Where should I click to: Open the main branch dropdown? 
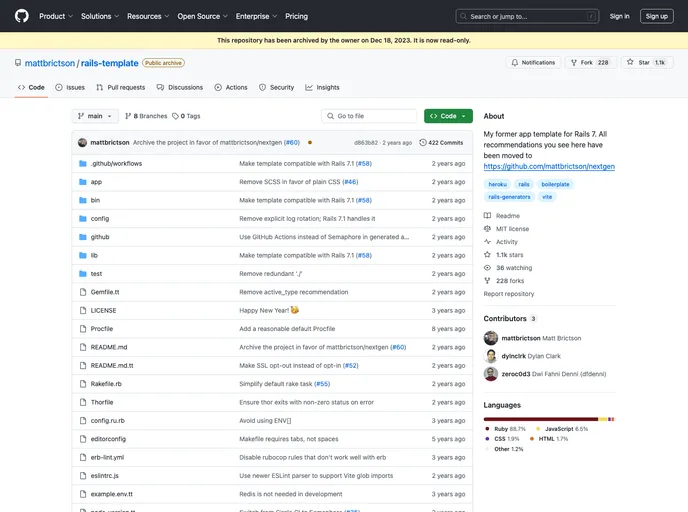pos(95,116)
